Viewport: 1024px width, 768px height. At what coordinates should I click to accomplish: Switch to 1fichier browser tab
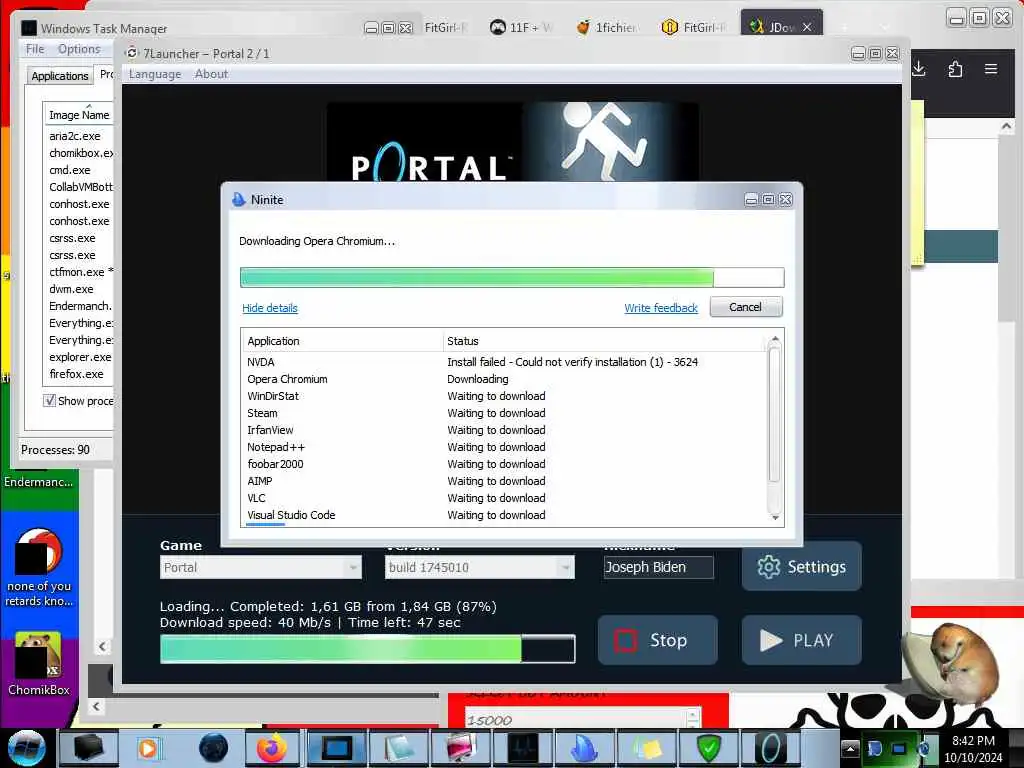607,27
